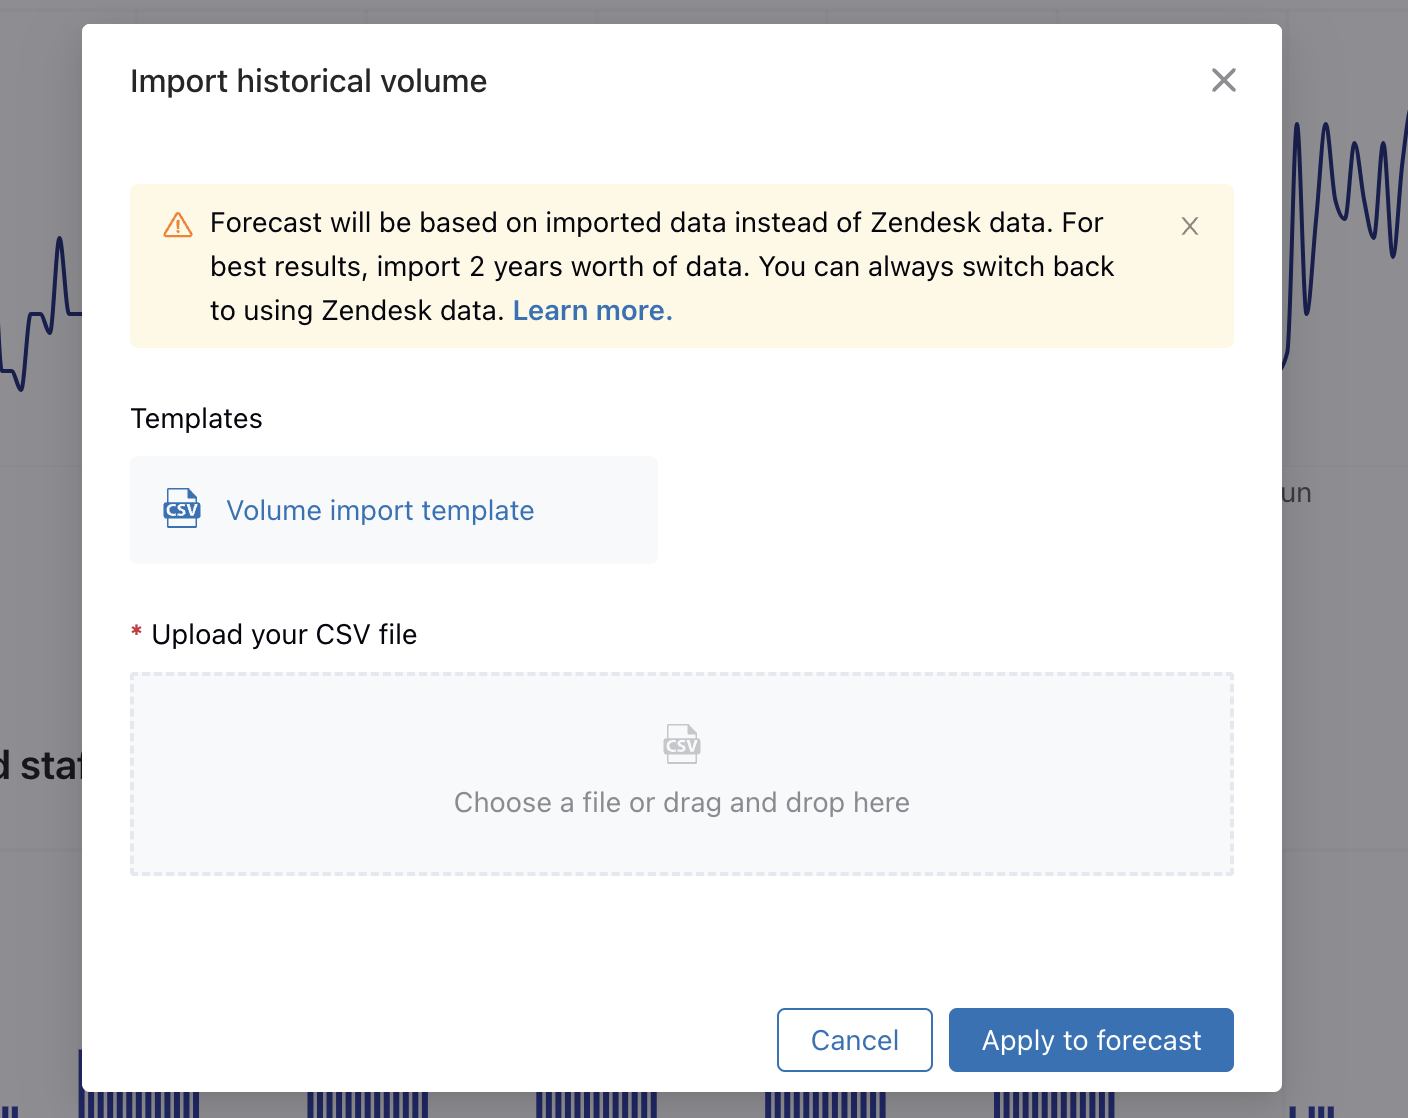Screen dimensions: 1408x1118
Task: Click the Cancel button
Action: click(855, 1040)
